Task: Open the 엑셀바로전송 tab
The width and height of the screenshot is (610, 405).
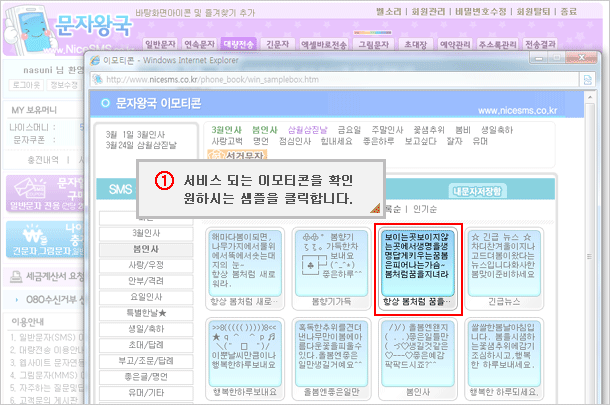Action: tap(324, 45)
